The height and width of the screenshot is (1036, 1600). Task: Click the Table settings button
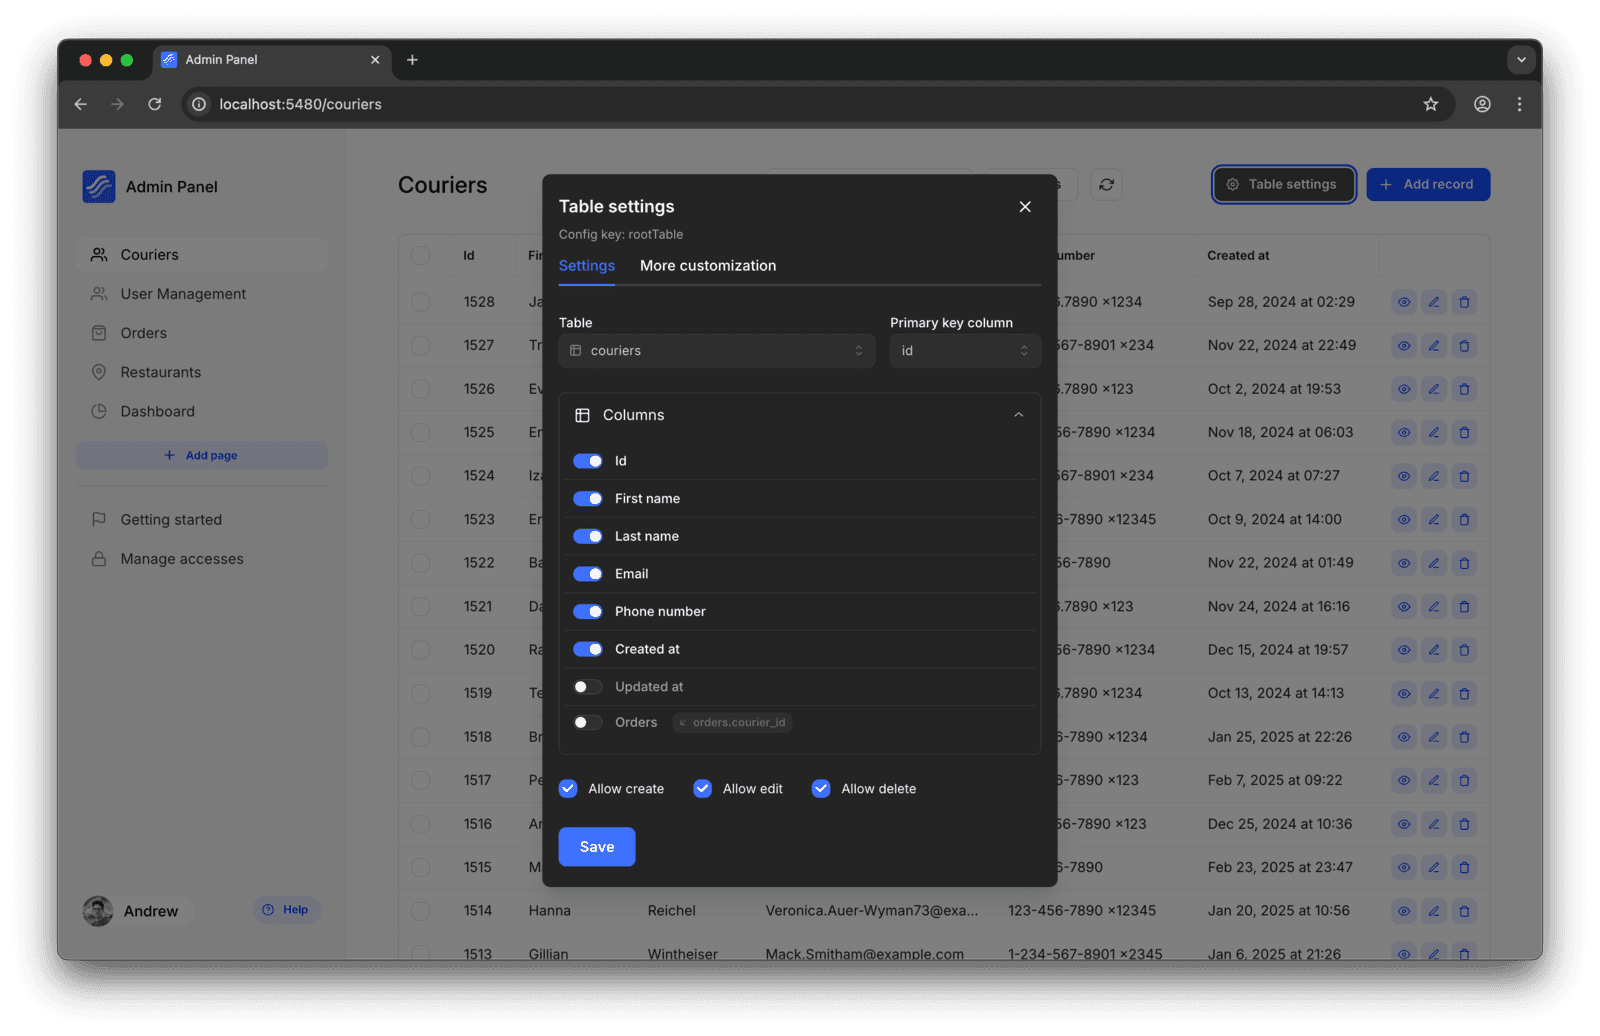[x=1284, y=185]
